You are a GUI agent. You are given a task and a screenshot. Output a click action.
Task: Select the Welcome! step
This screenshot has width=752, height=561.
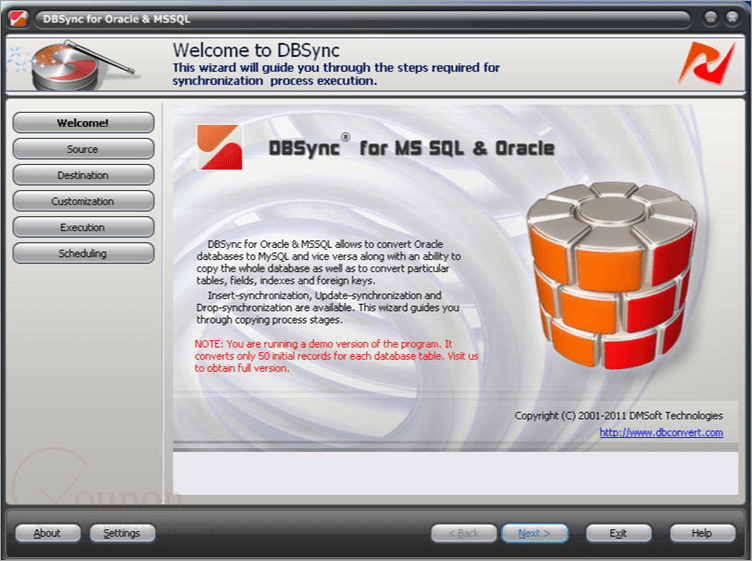coord(83,123)
